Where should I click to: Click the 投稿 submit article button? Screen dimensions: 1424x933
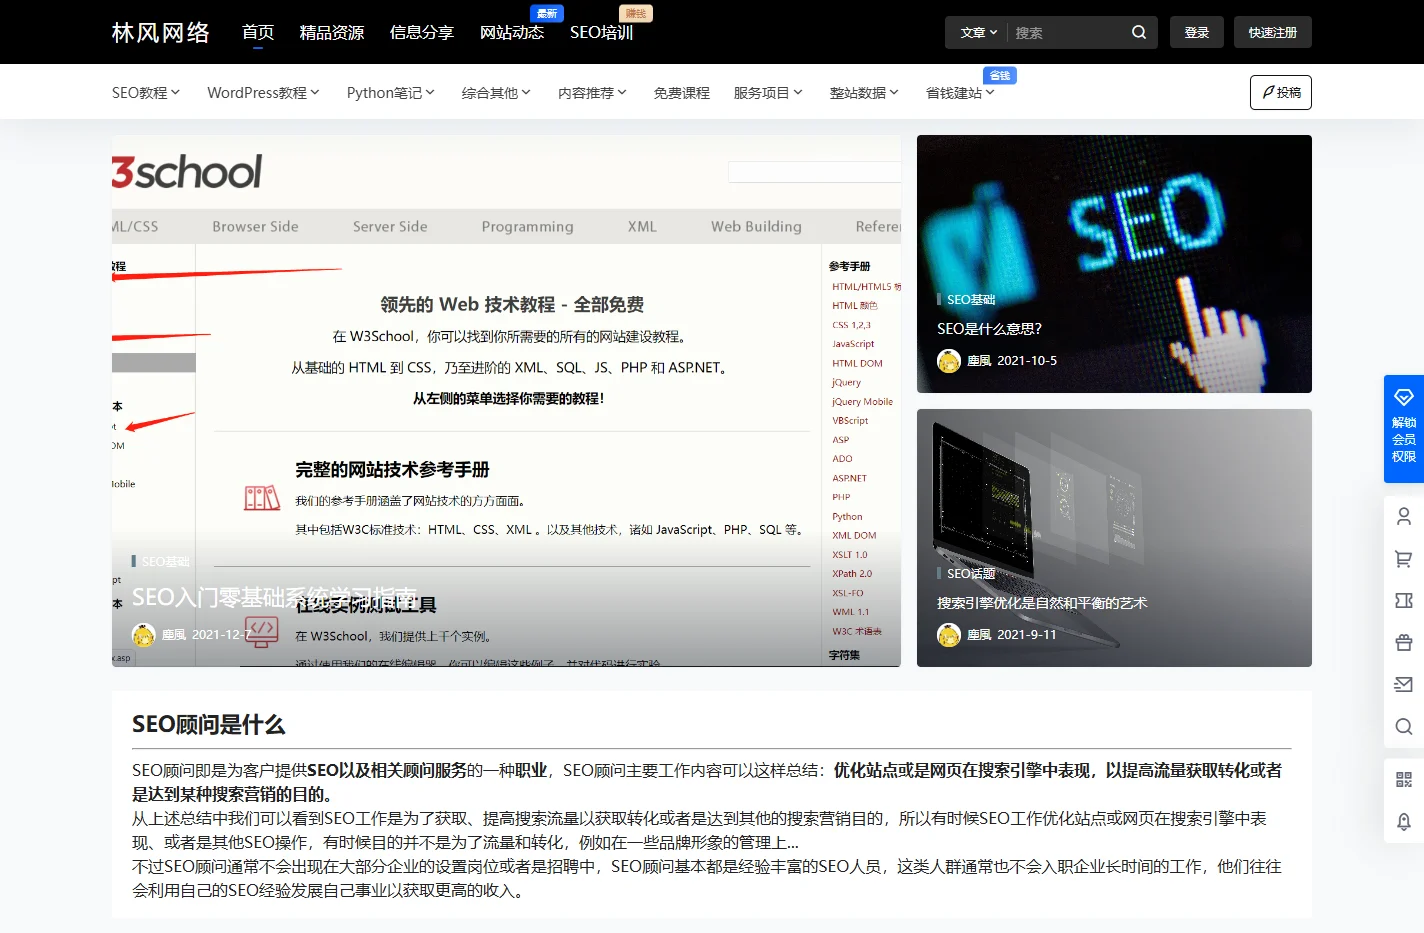1280,92
